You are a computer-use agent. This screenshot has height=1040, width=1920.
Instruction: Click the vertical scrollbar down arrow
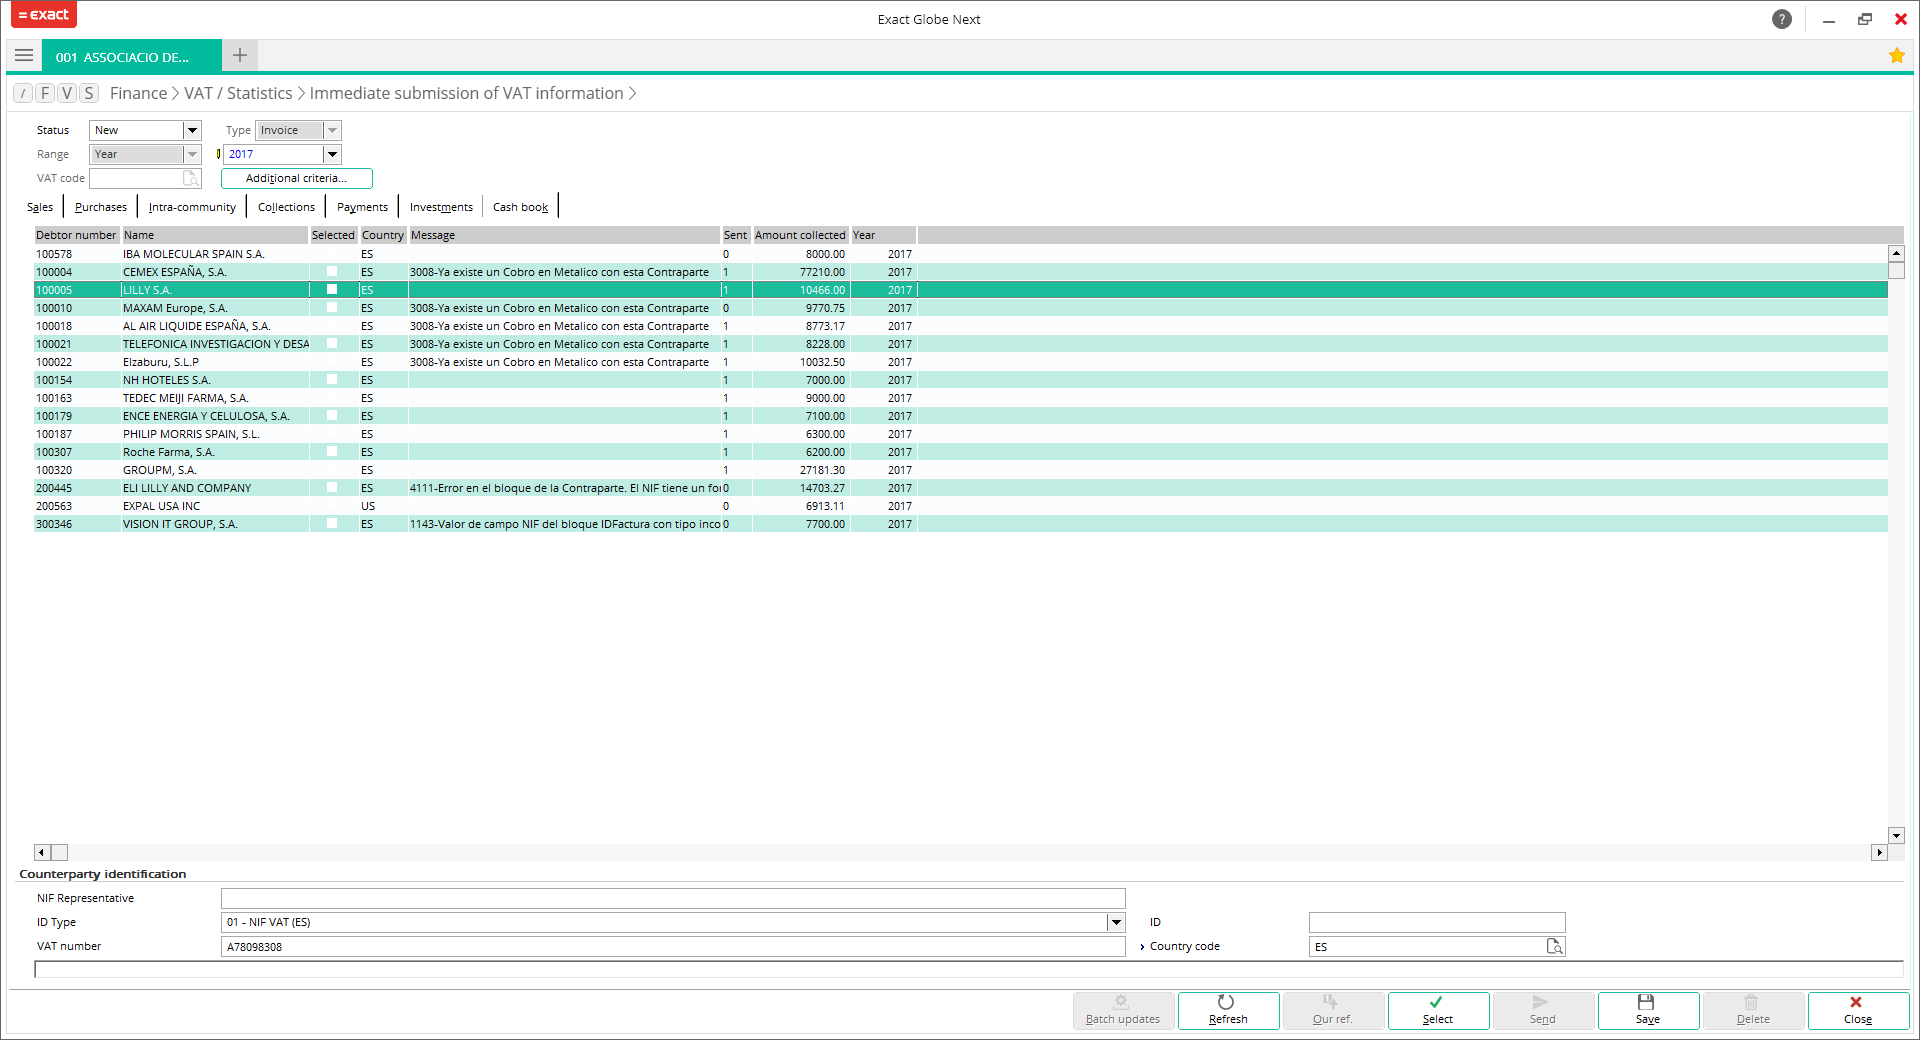pyautogui.click(x=1896, y=835)
